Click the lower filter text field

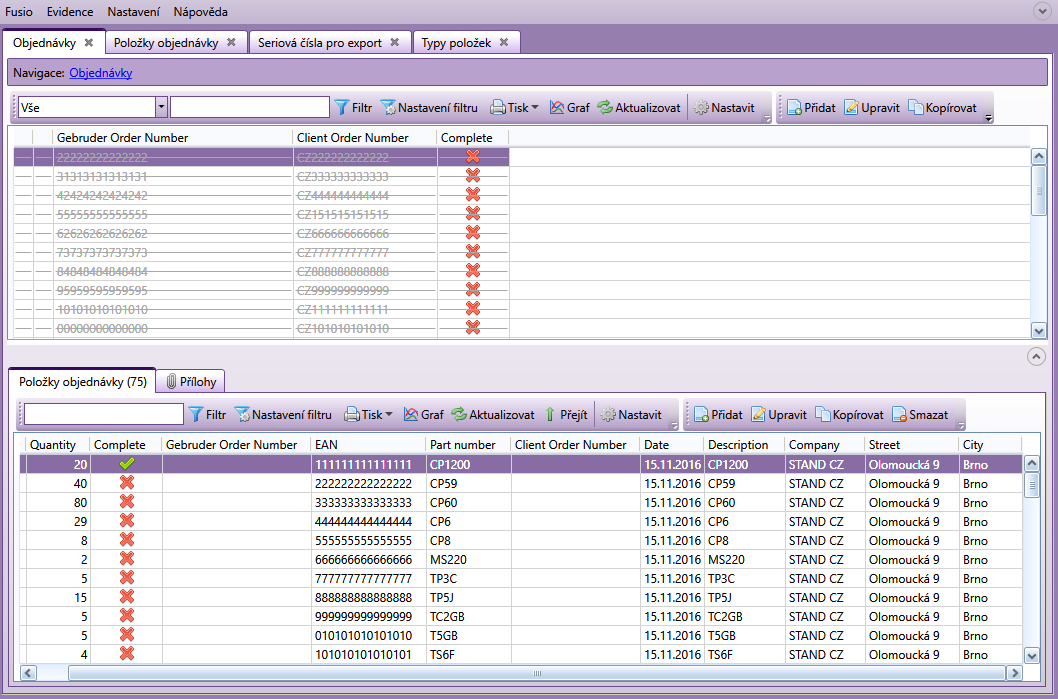(104, 414)
